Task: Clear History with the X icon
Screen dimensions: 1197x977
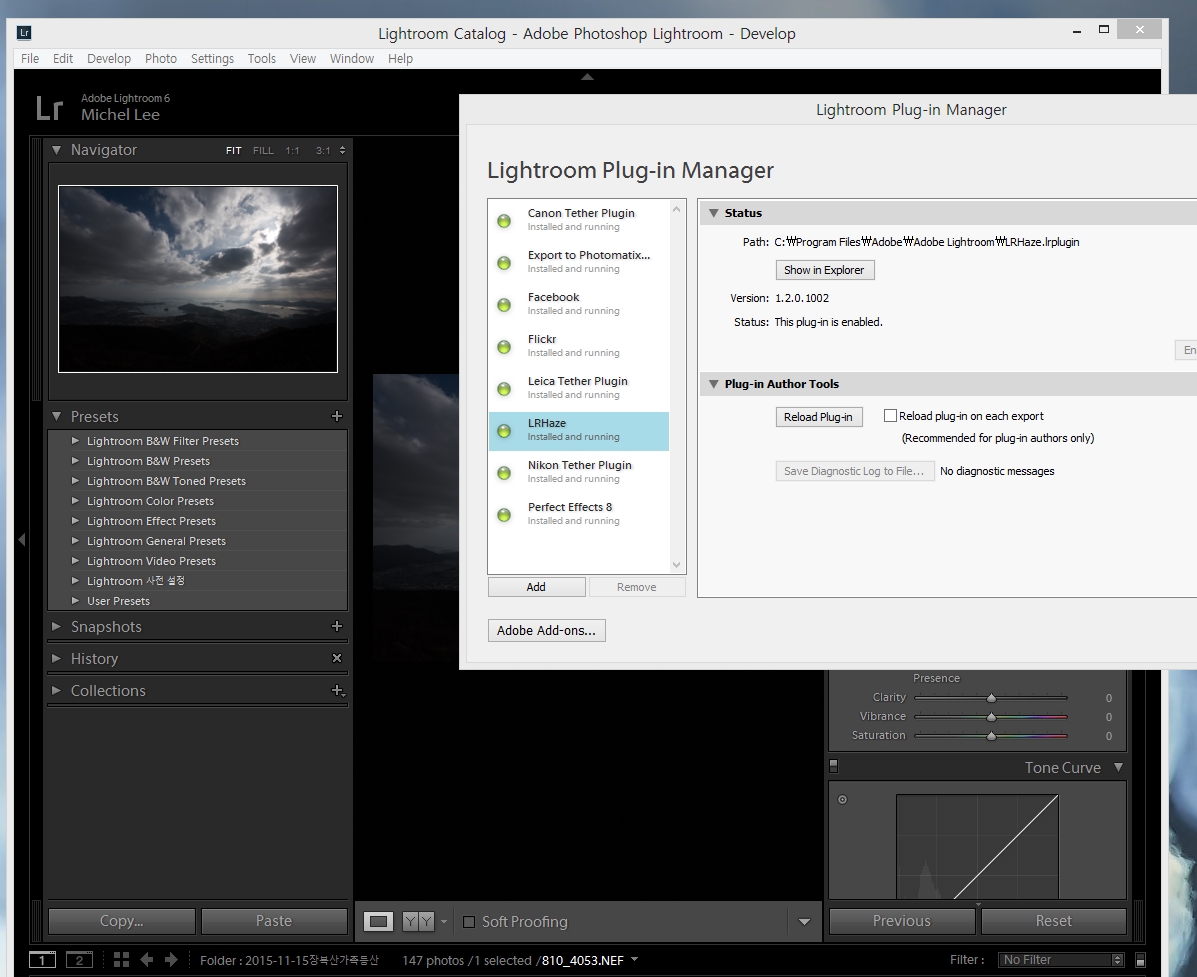Action: [x=337, y=659]
